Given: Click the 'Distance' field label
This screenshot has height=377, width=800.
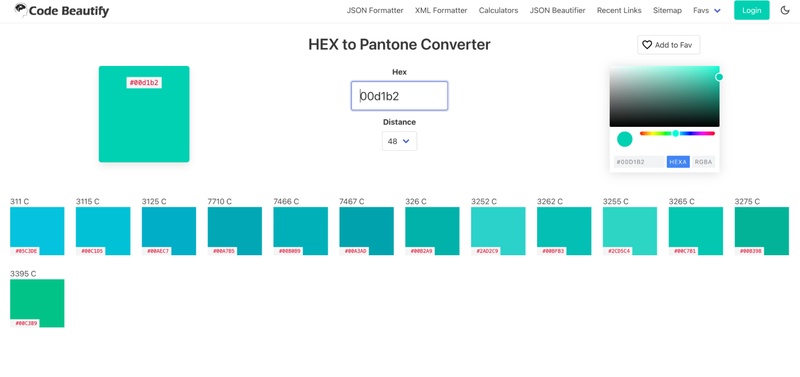Looking at the screenshot, I should coord(399,122).
